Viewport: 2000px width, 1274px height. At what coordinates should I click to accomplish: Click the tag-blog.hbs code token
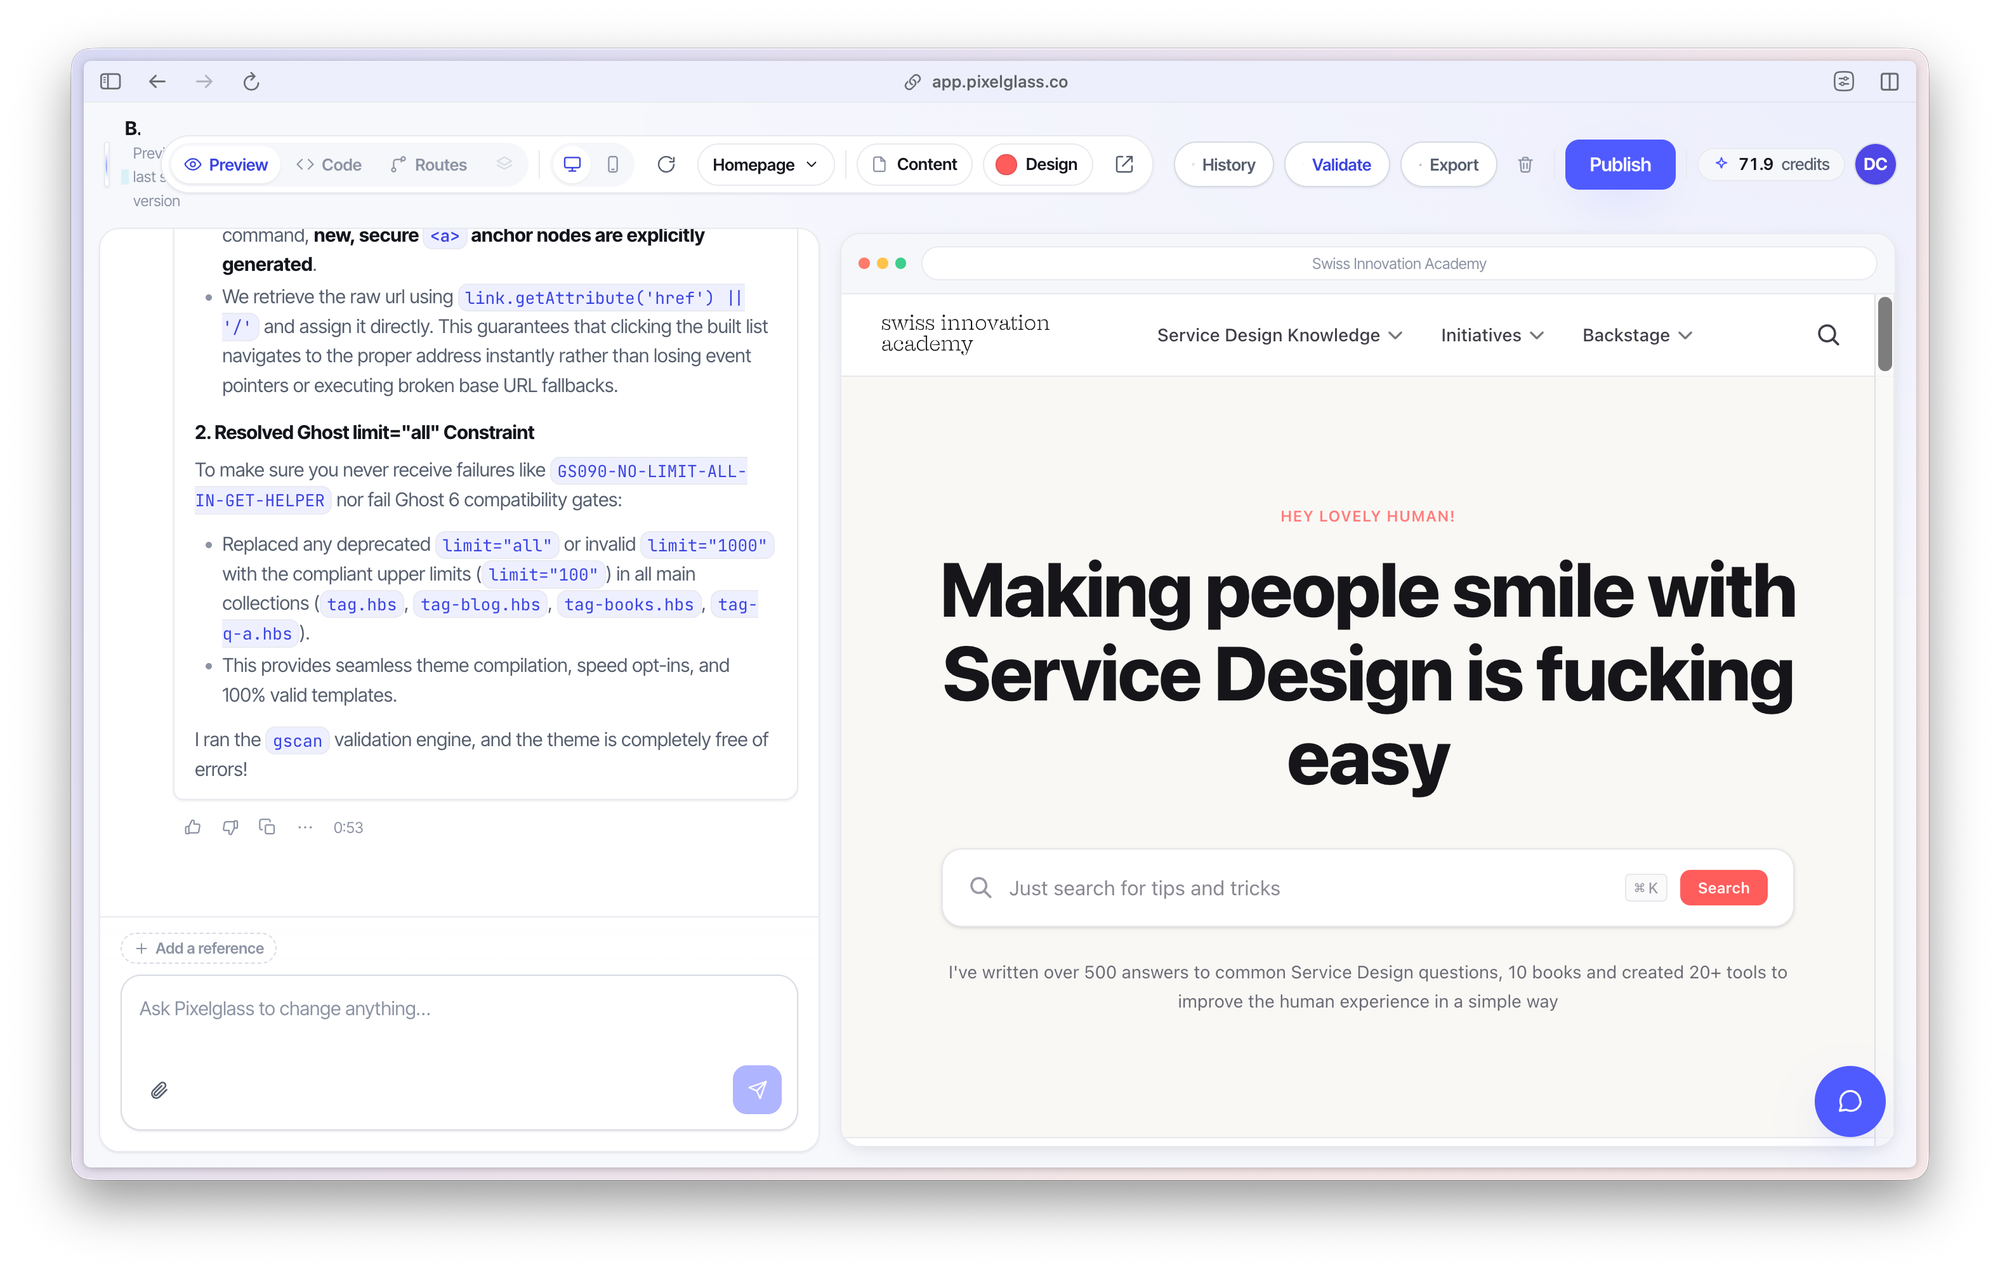[480, 605]
